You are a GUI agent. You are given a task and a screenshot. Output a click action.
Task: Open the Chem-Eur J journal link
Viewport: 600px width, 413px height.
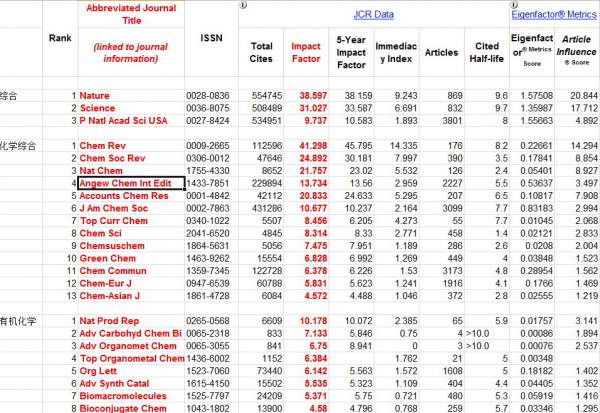[x=105, y=284]
